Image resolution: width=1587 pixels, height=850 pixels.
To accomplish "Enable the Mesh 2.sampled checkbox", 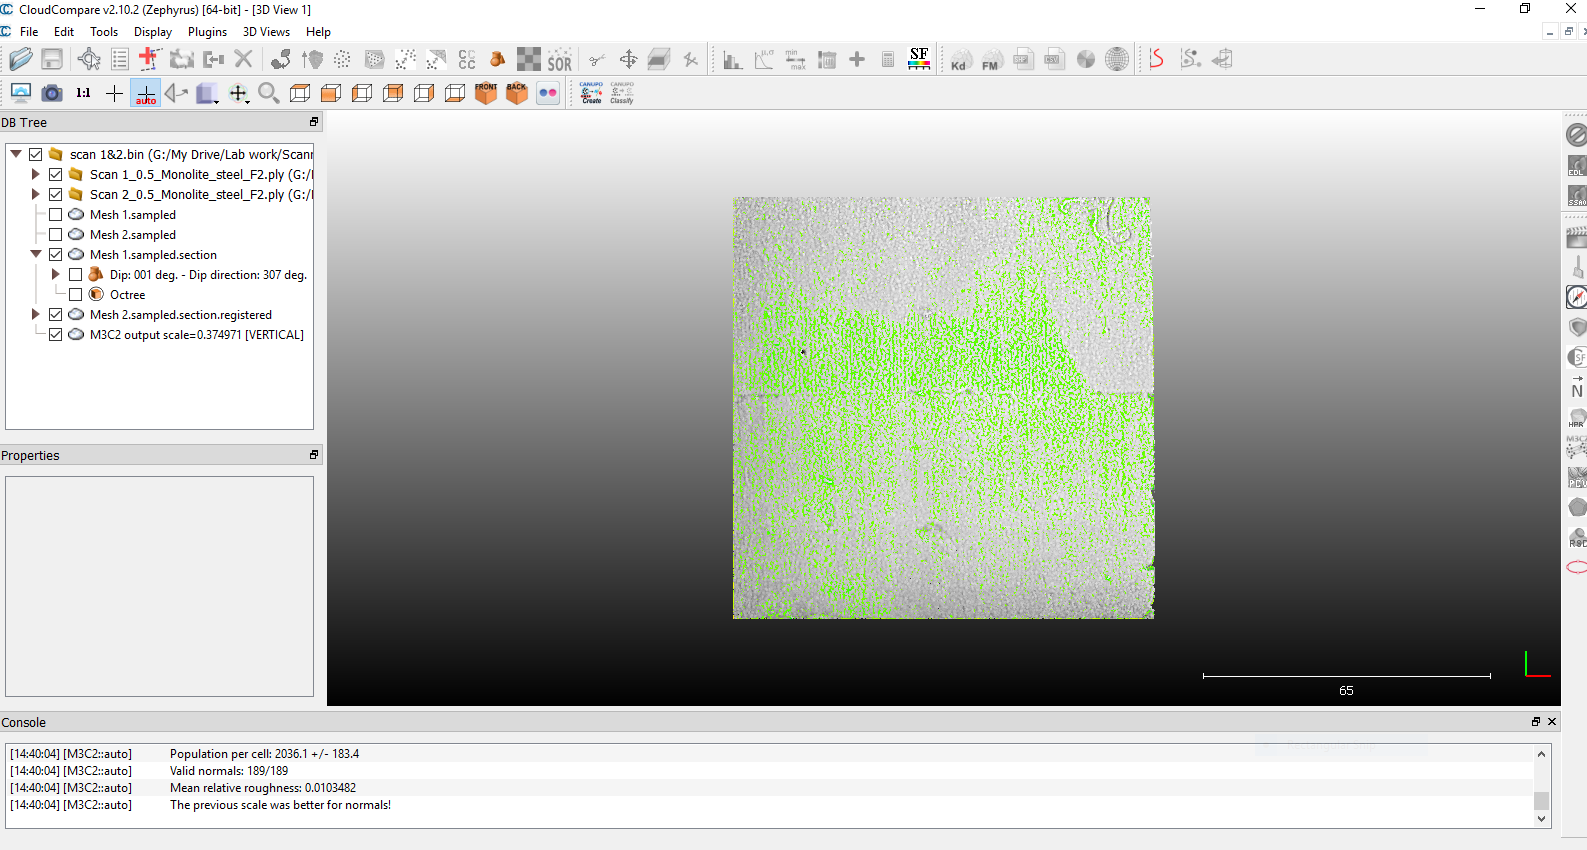I will (56, 234).
